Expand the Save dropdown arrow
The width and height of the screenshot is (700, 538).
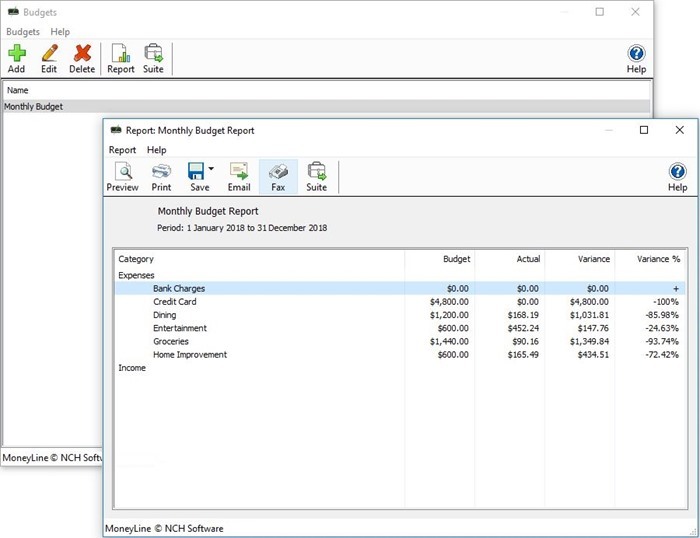[x=211, y=169]
